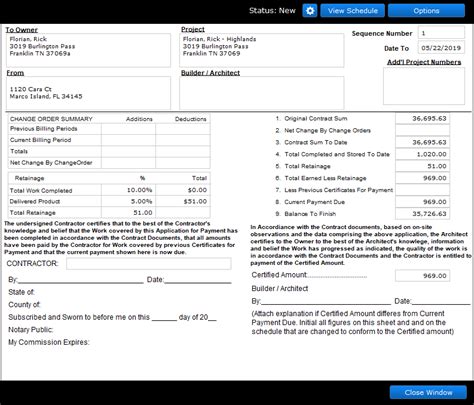Click the Status: New label
Image resolution: width=474 pixels, height=405 pixels.
272,11
